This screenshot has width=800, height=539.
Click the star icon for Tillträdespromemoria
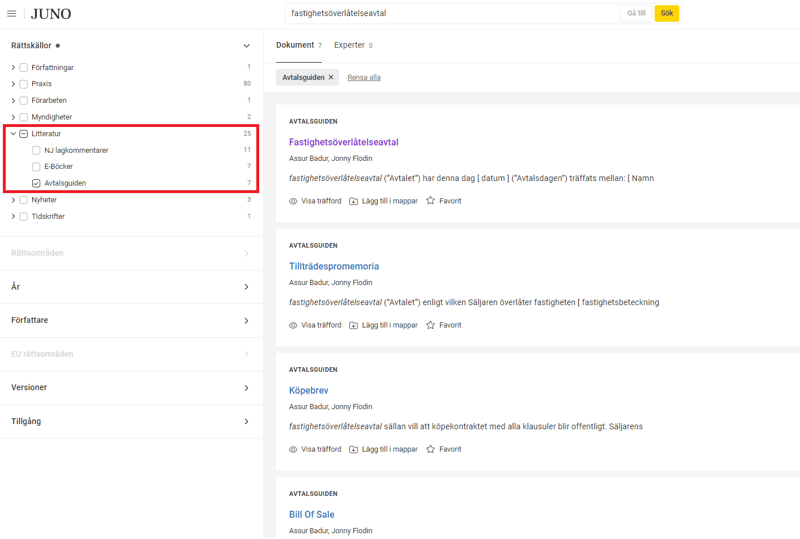coord(431,325)
